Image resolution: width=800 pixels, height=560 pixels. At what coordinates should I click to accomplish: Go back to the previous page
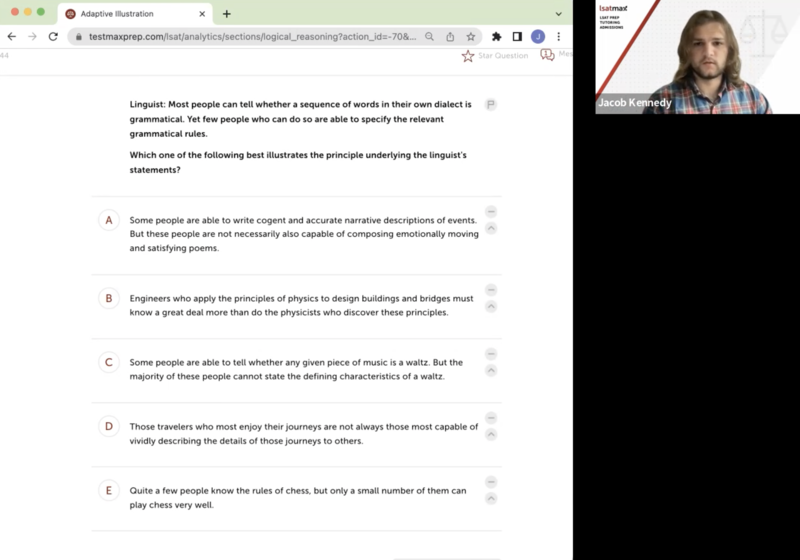coord(11,36)
